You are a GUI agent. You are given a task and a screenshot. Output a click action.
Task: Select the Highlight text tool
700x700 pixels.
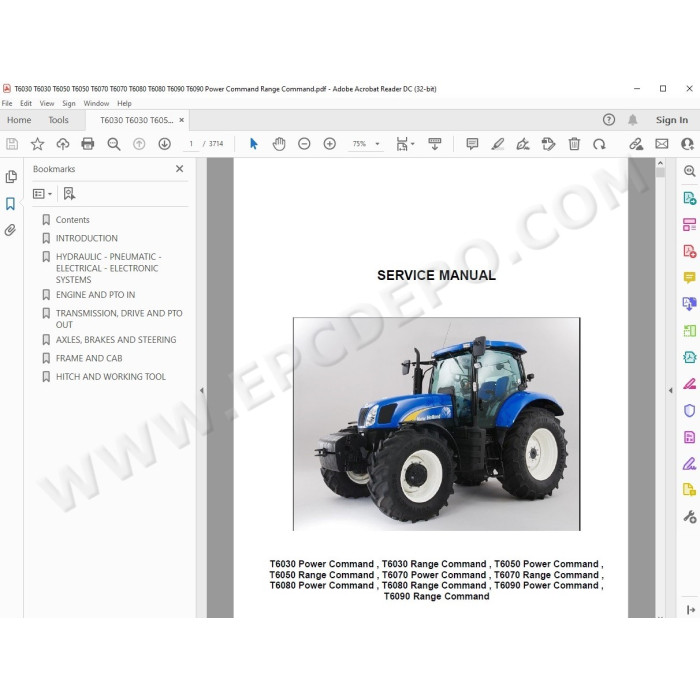(x=497, y=144)
